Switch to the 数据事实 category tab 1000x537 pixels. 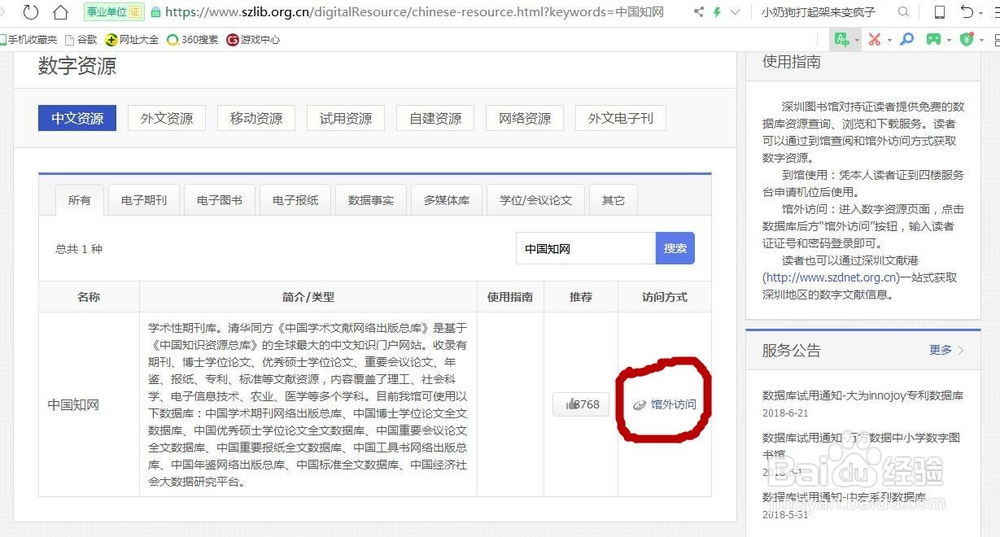pos(371,200)
